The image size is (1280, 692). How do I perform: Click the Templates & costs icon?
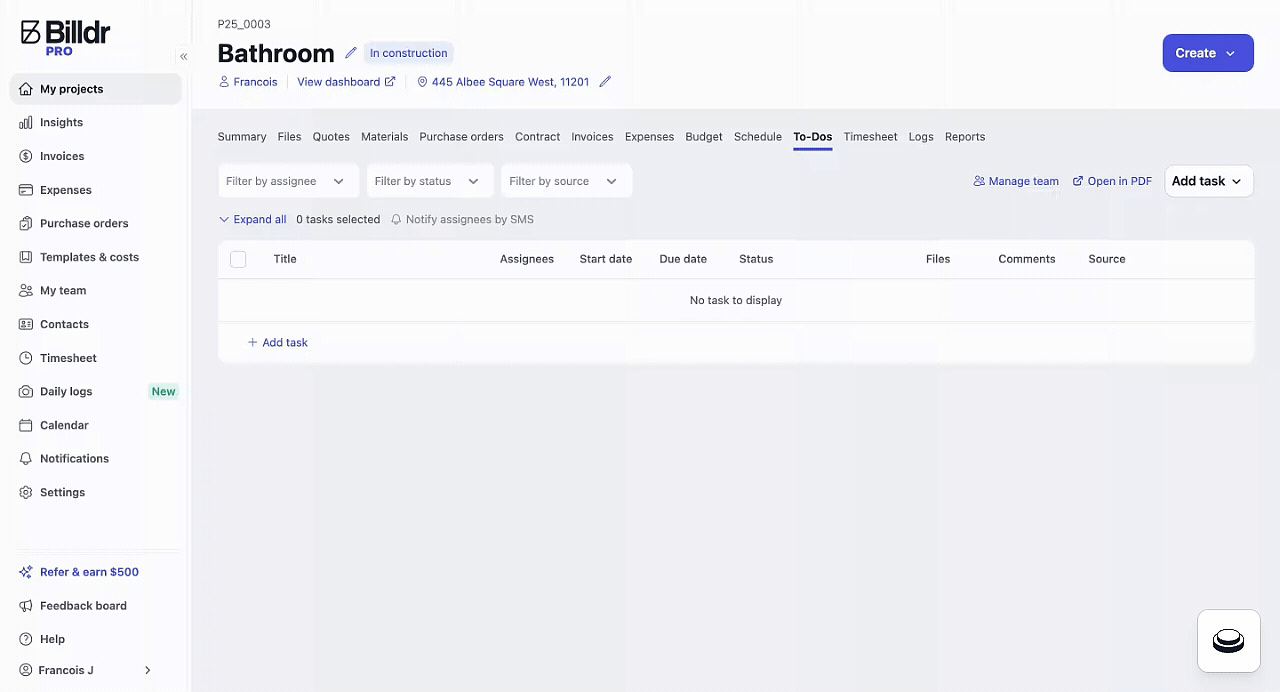click(26, 257)
